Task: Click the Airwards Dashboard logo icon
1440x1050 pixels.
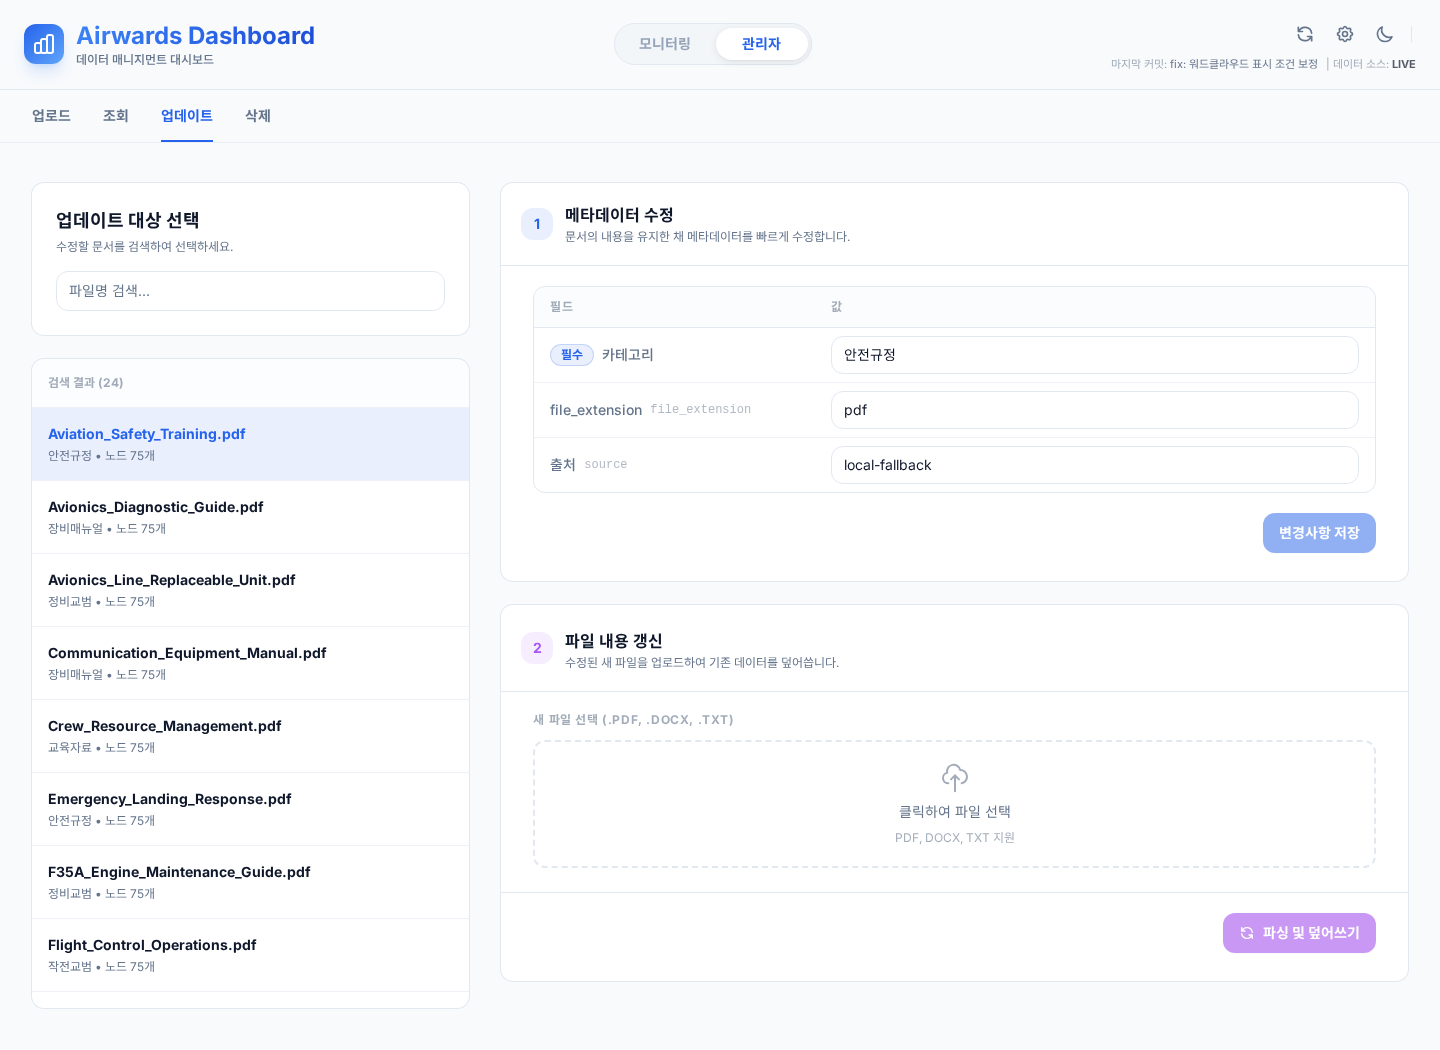Action: [x=44, y=44]
